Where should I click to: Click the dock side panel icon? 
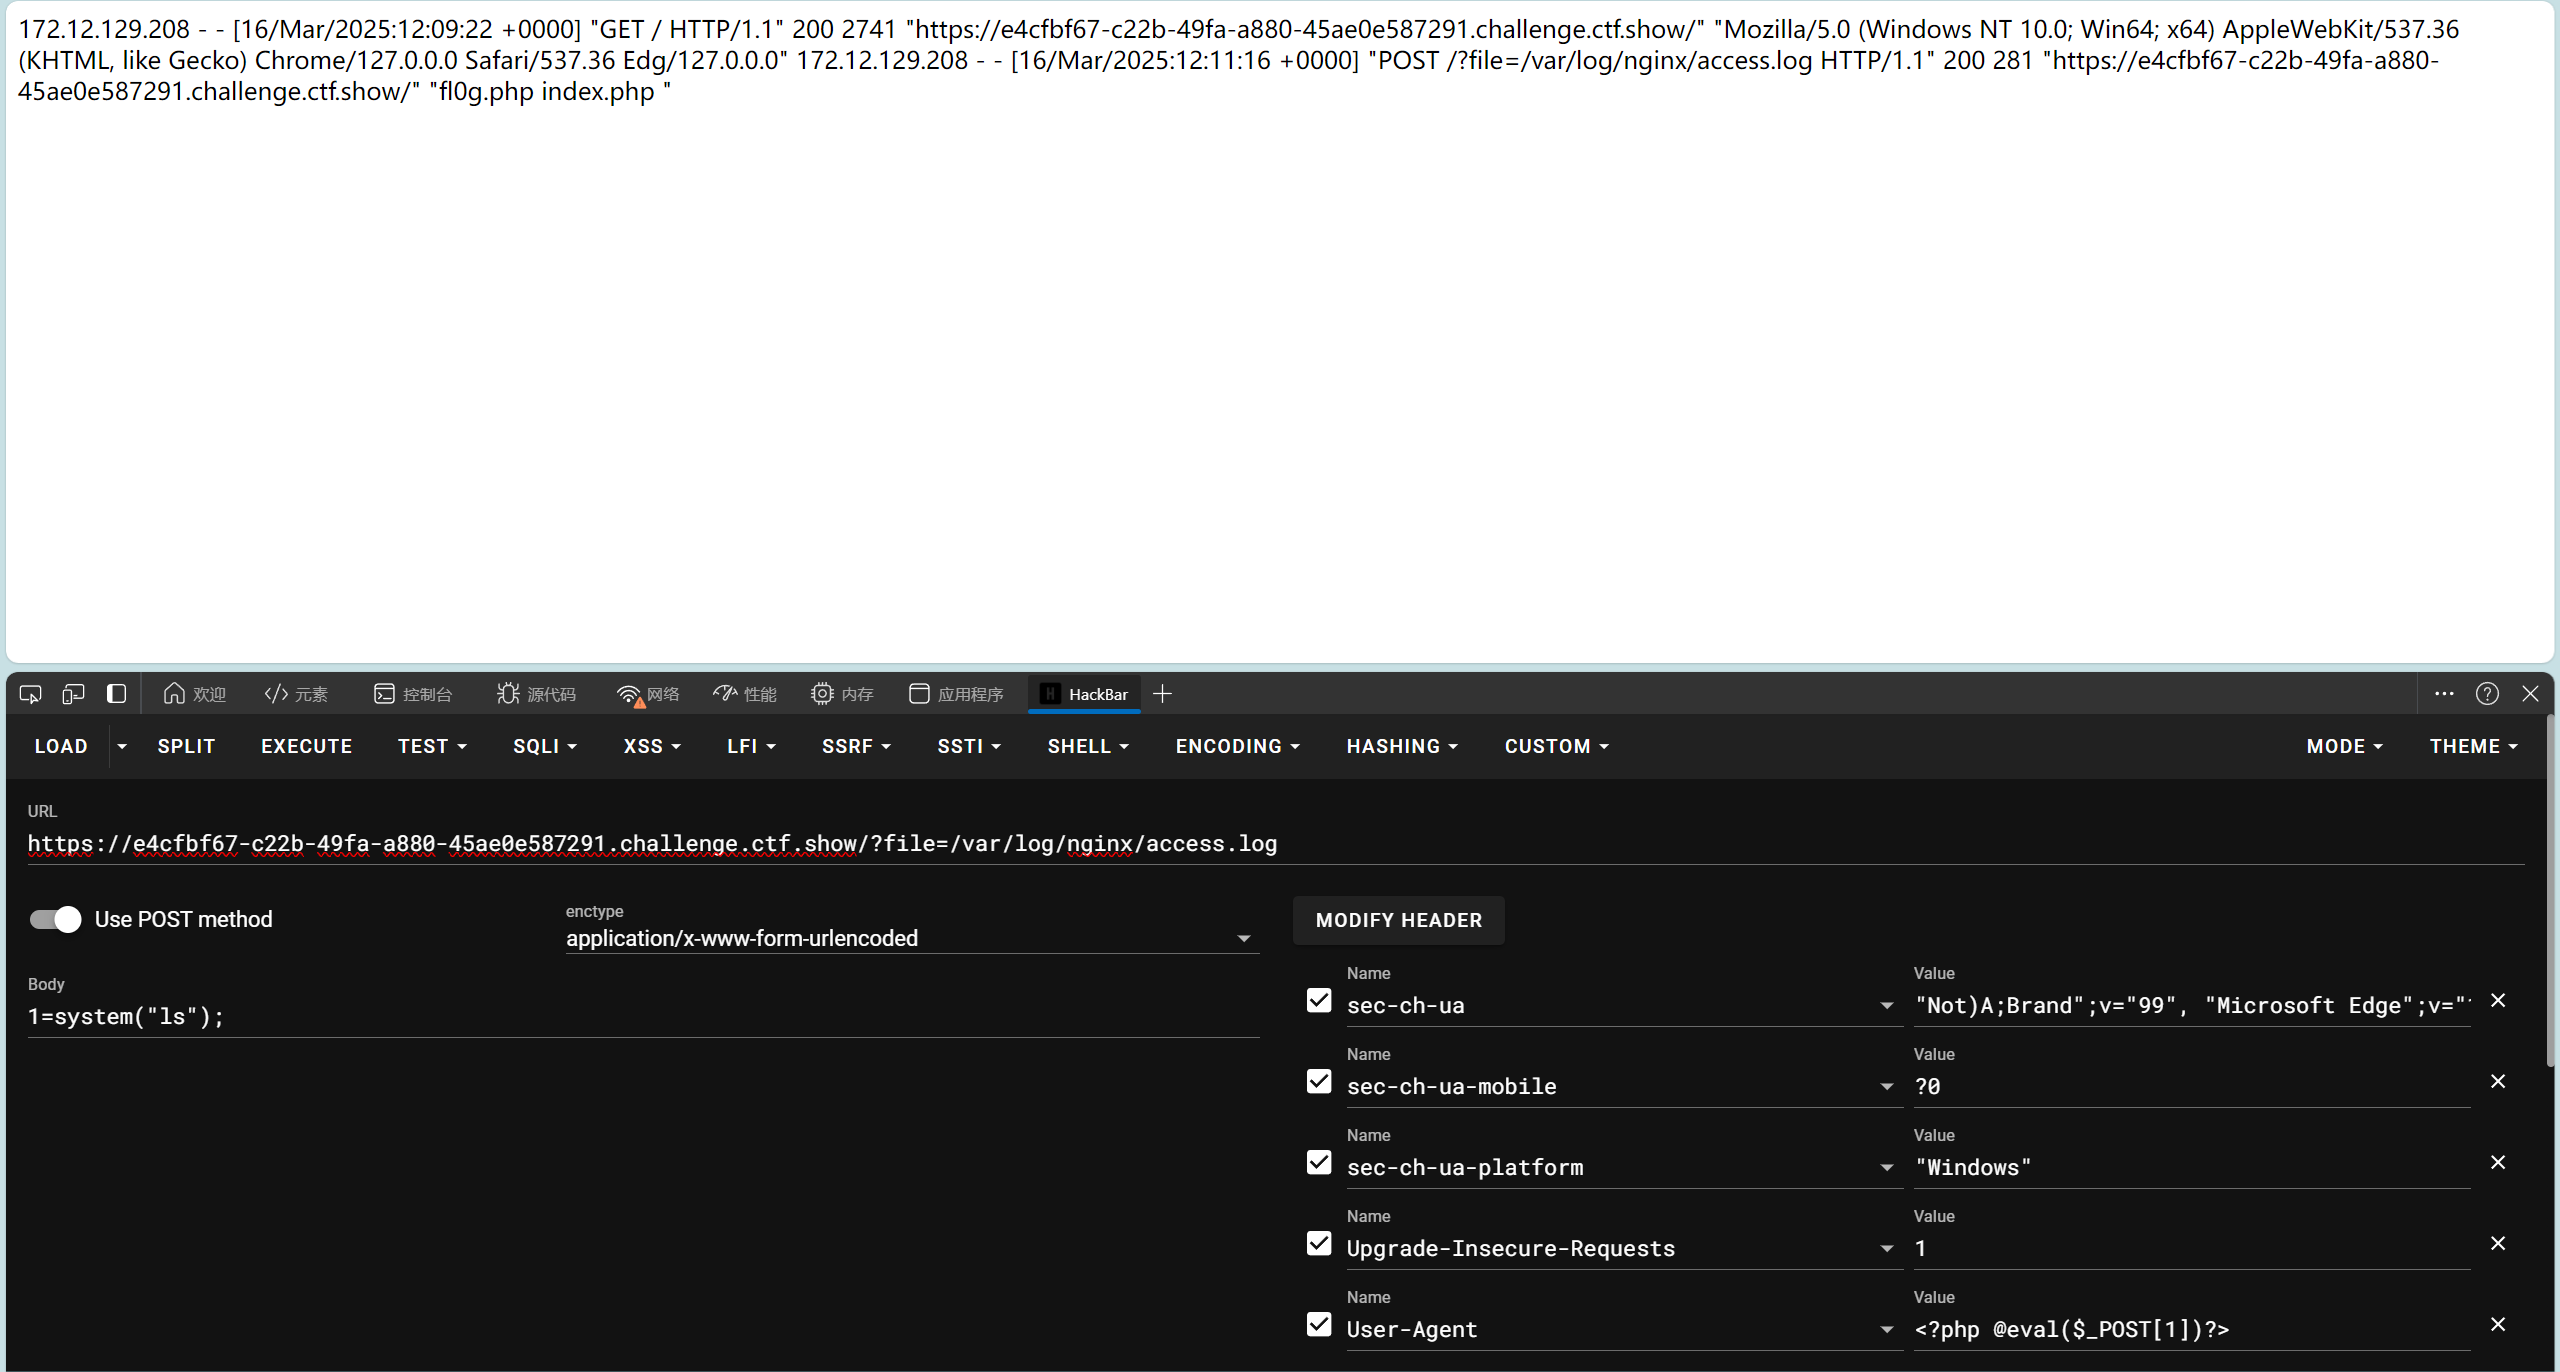[x=116, y=694]
